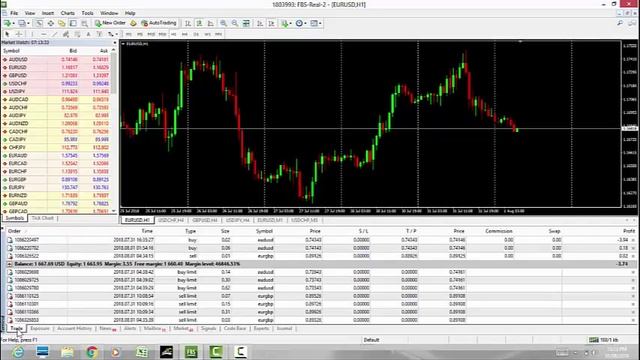Switch to D1 timeframe
Image resolution: width=640 pixels, height=360 pixels.
point(196,34)
